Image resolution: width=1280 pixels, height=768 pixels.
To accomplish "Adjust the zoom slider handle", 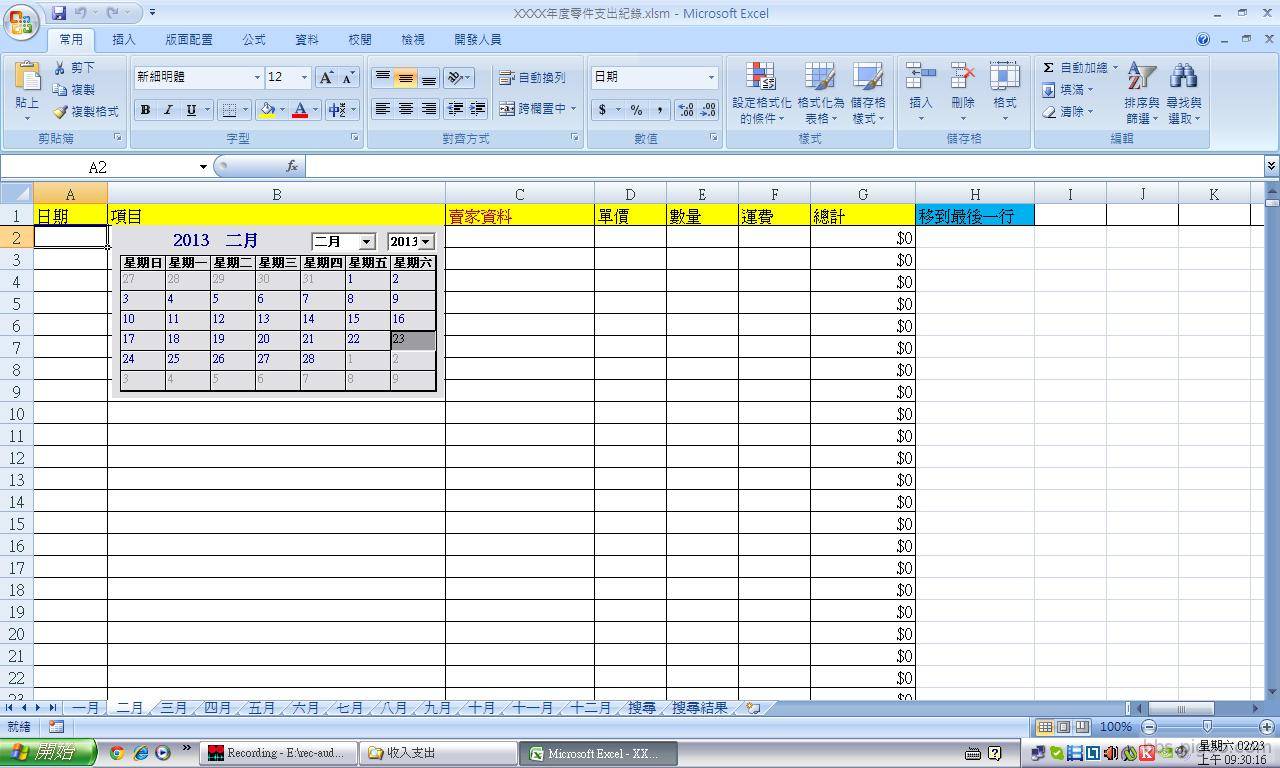I will pos(1207,727).
